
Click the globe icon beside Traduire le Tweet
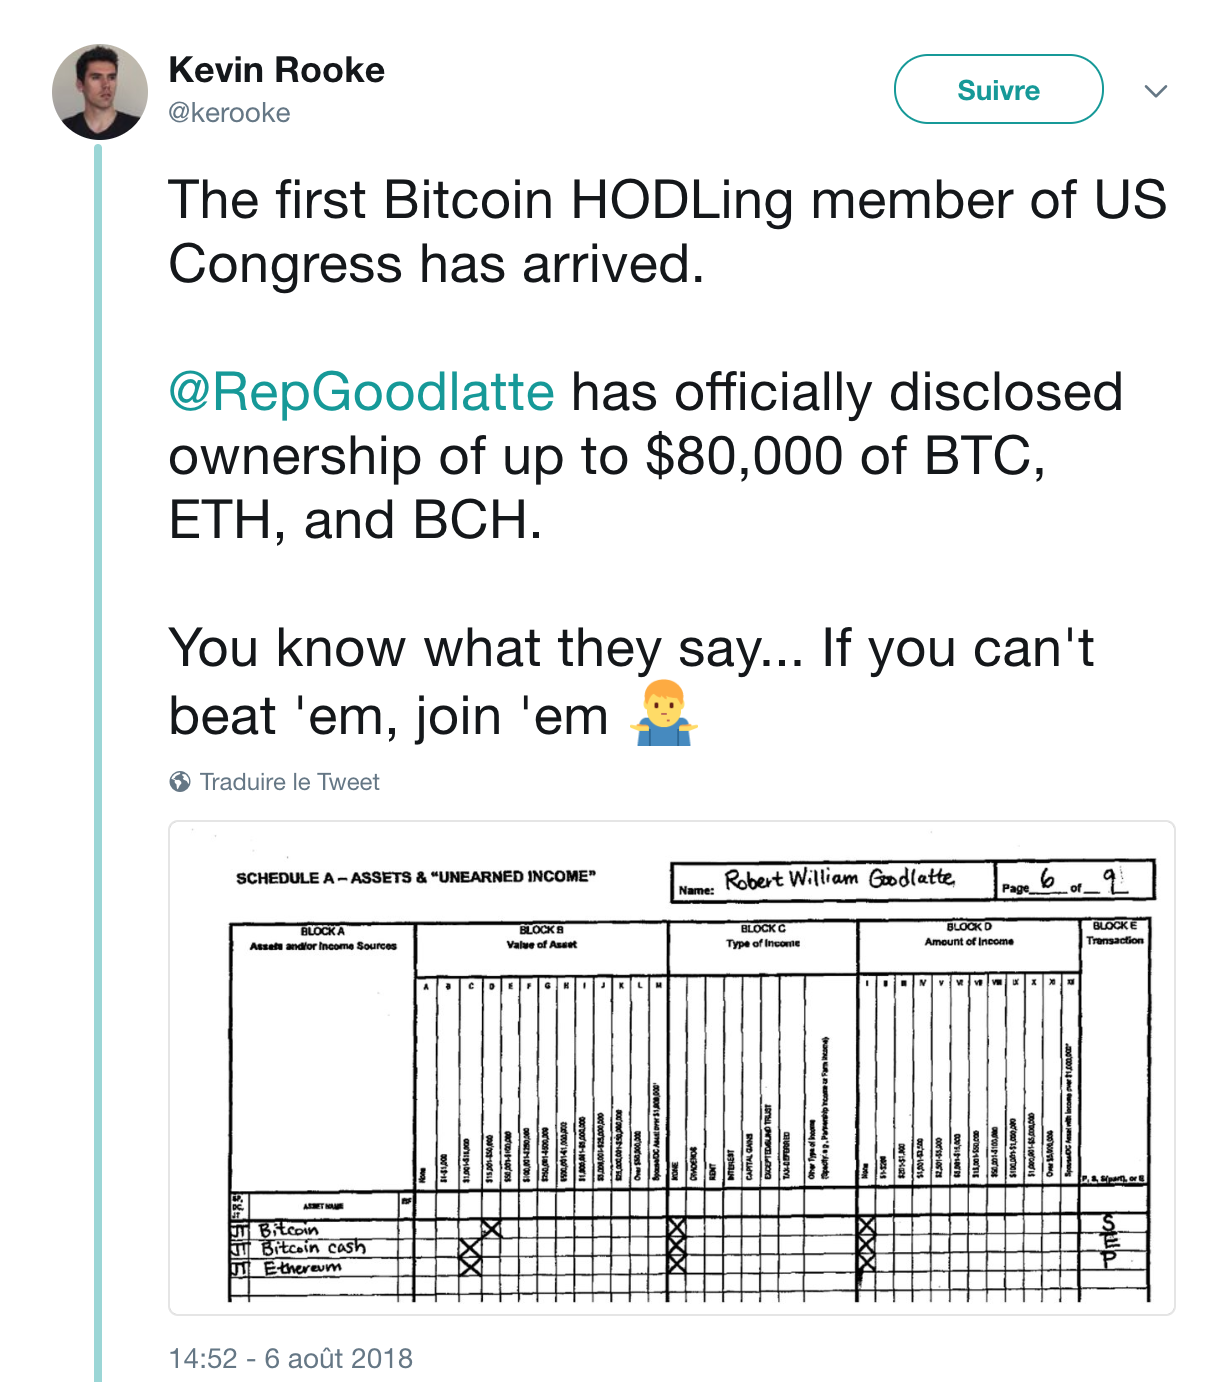click(x=180, y=782)
